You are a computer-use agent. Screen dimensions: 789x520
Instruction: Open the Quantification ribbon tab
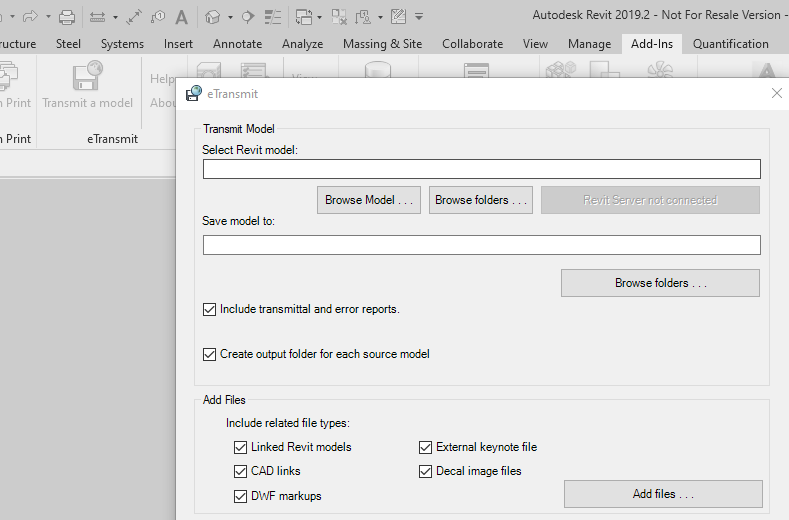(x=731, y=44)
